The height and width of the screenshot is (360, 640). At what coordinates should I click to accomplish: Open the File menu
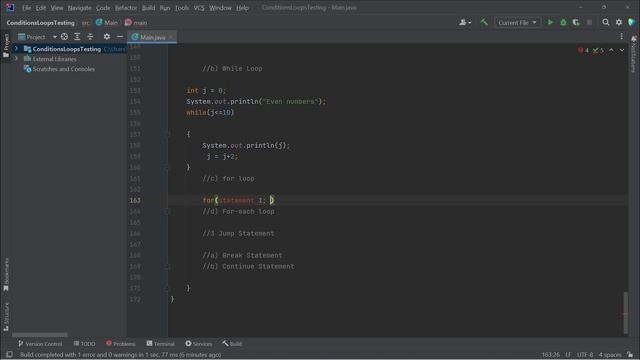pos(27,8)
